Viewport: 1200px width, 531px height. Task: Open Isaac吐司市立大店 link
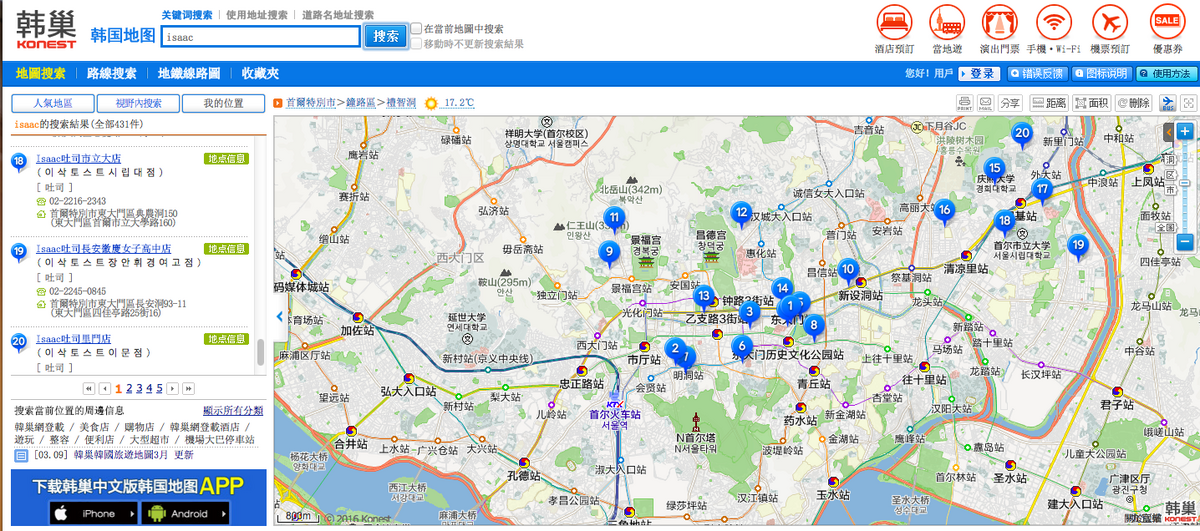pos(78,158)
